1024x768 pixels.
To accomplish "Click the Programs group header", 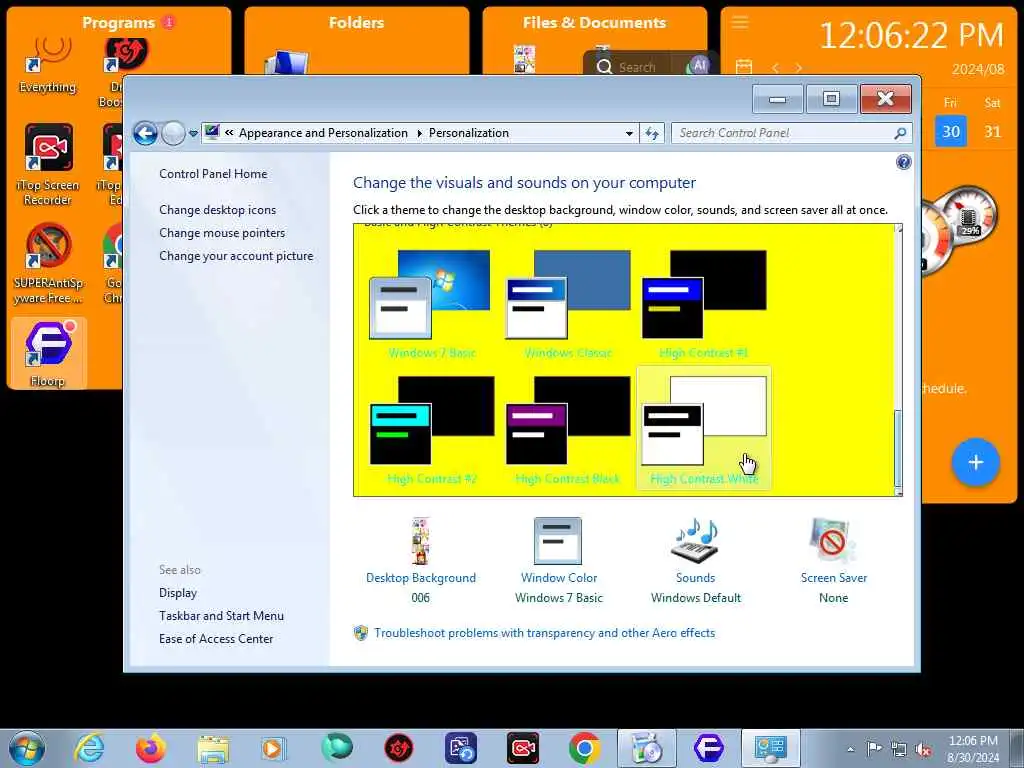I will 118,23.
